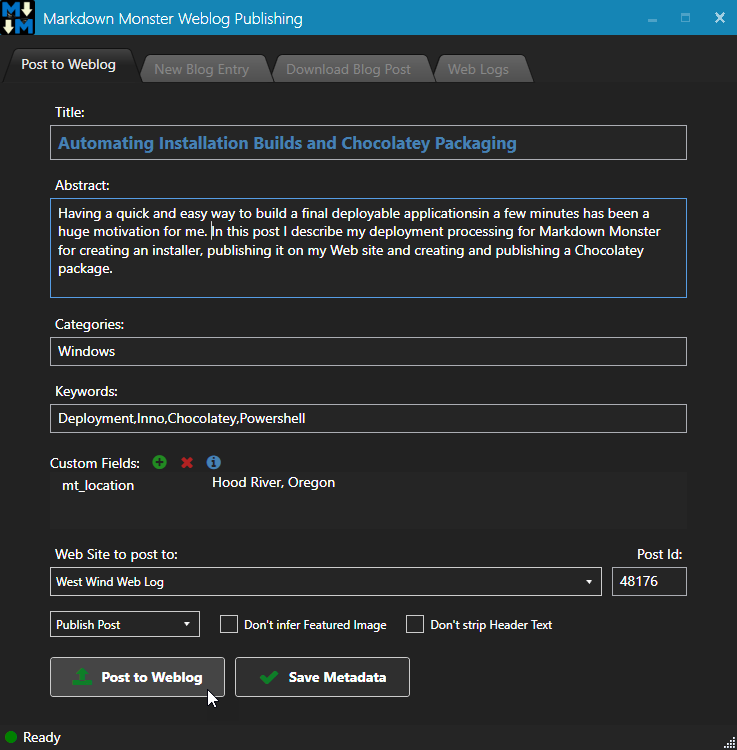Open the Publish Post dropdown

pos(125,624)
